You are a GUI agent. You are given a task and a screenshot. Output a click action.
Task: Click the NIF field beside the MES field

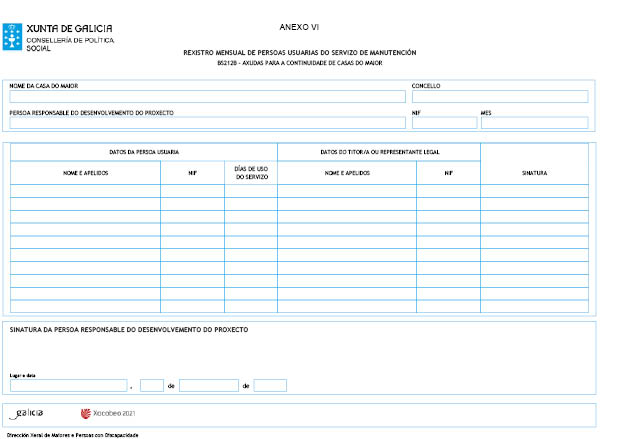coord(444,123)
